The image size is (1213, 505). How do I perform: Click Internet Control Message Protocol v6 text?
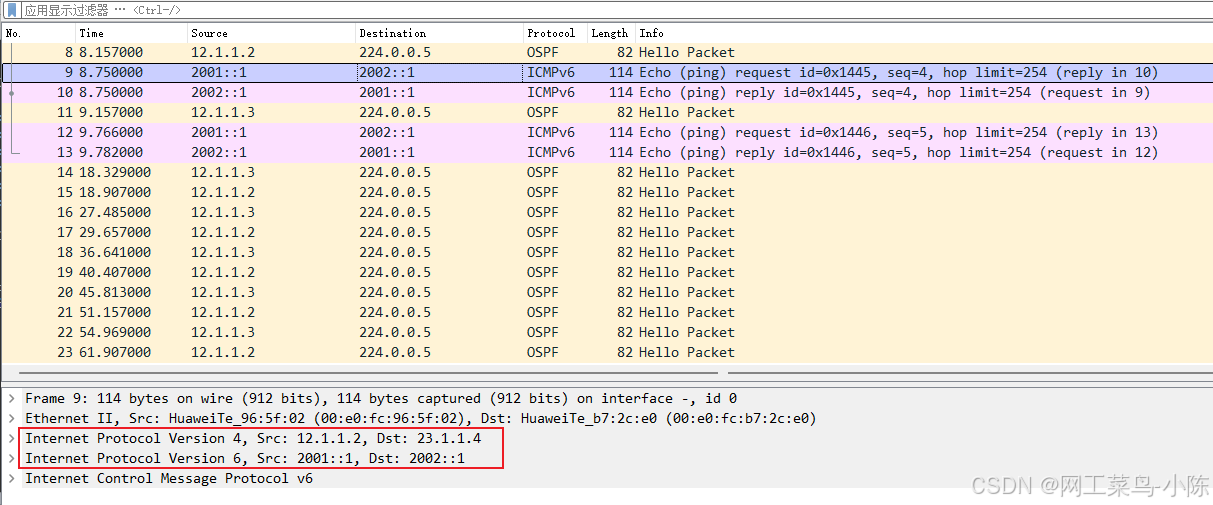pyautogui.click(x=169, y=478)
